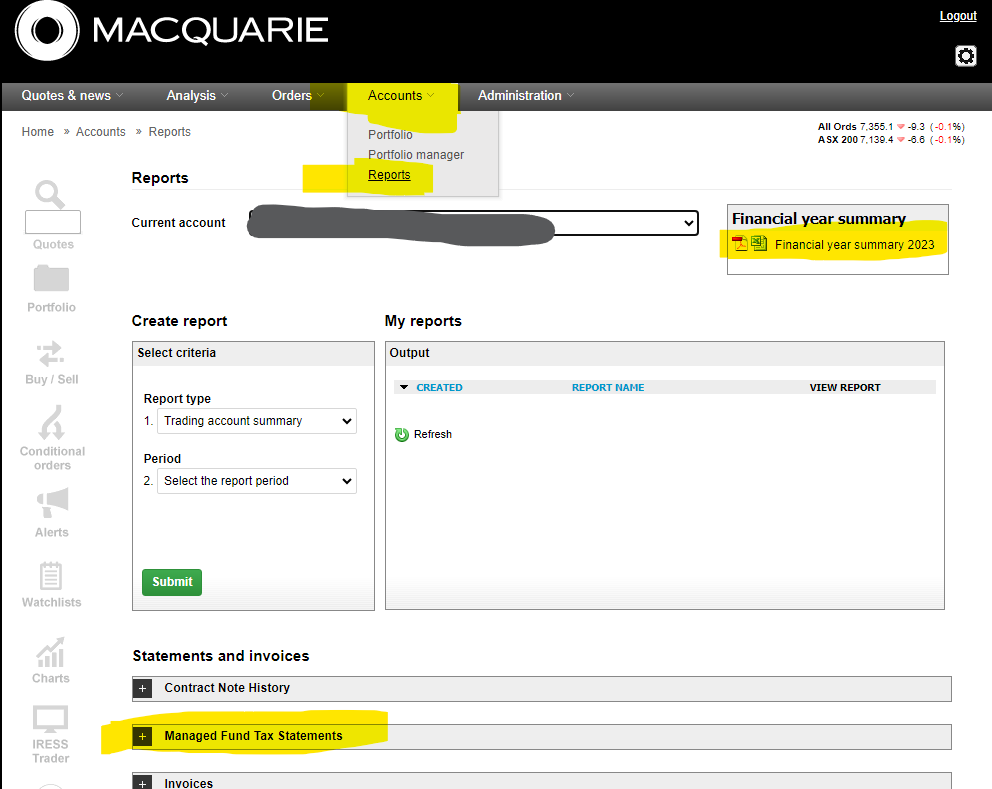Open the Report type dropdown
The height and width of the screenshot is (789, 992).
pos(257,421)
